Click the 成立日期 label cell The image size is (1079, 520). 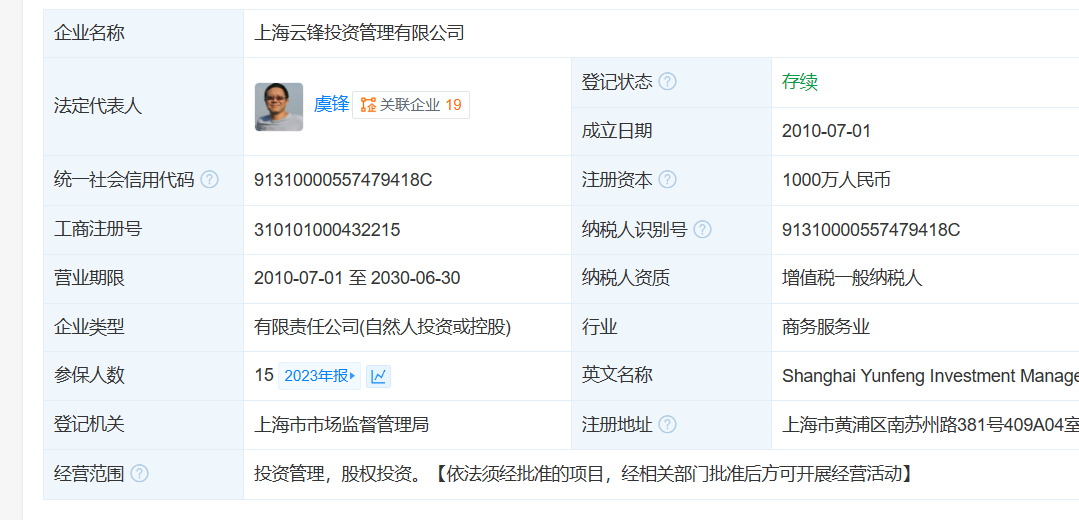671,131
